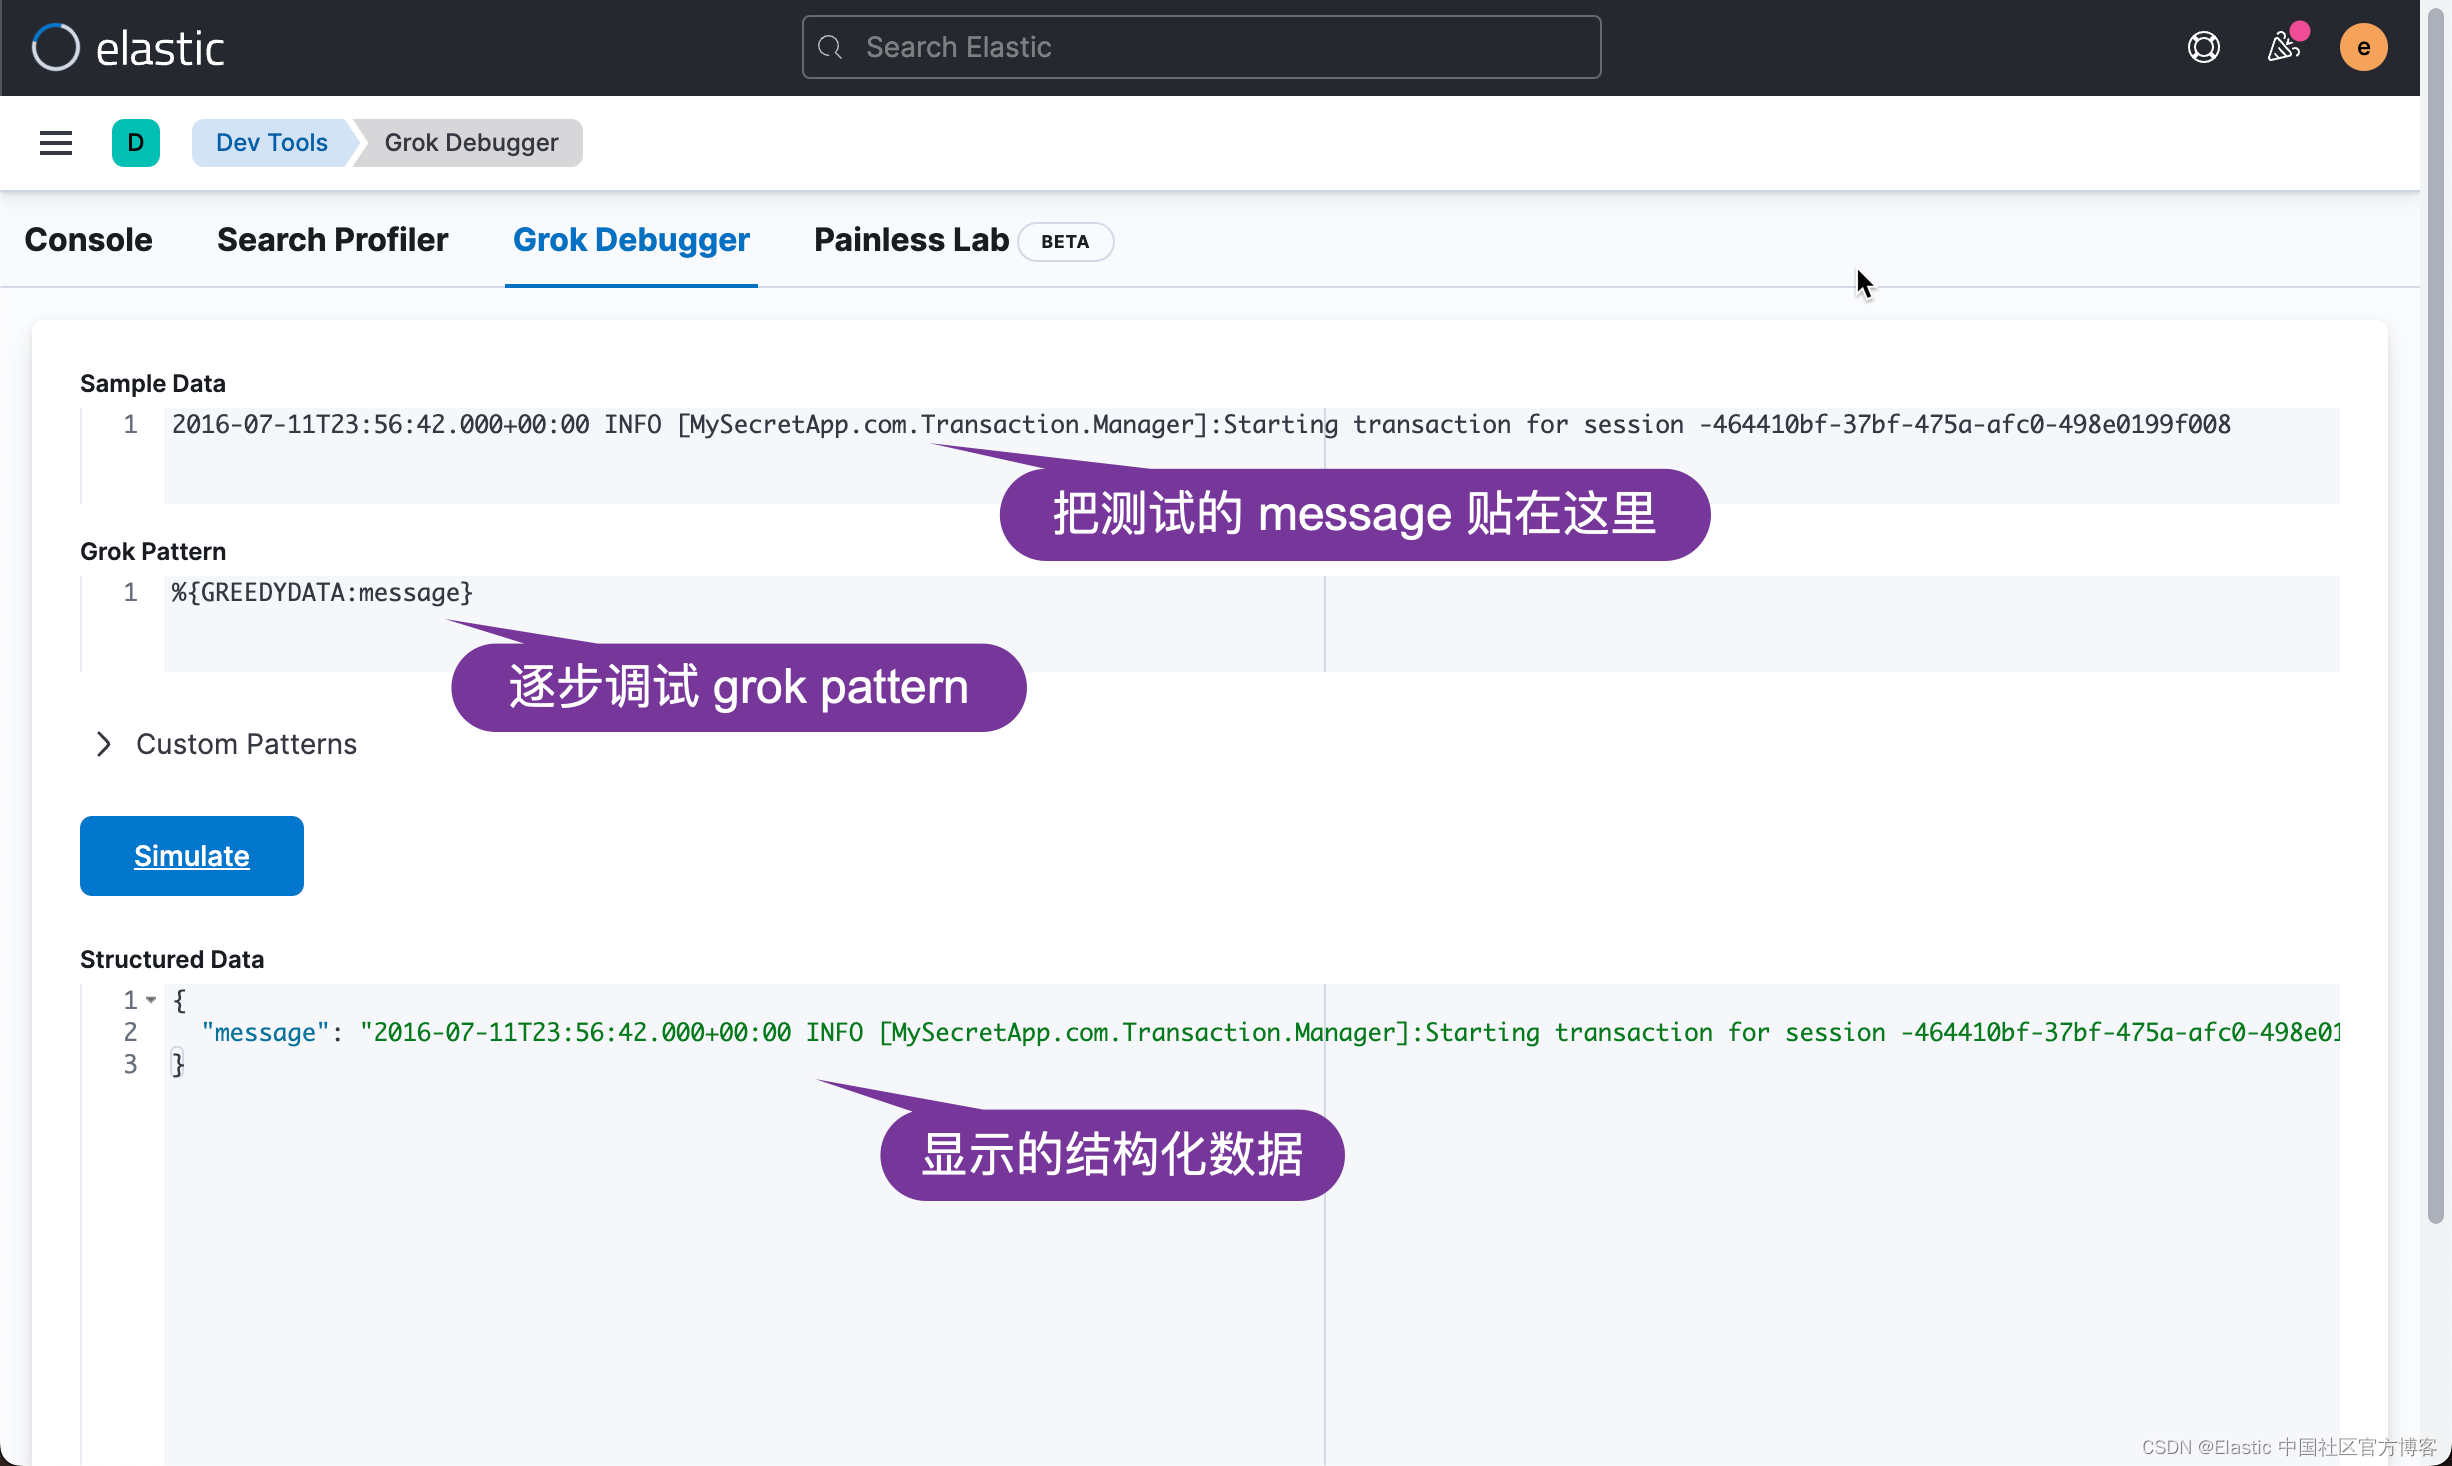
Task: Click the green D space avatar
Action: 136,143
